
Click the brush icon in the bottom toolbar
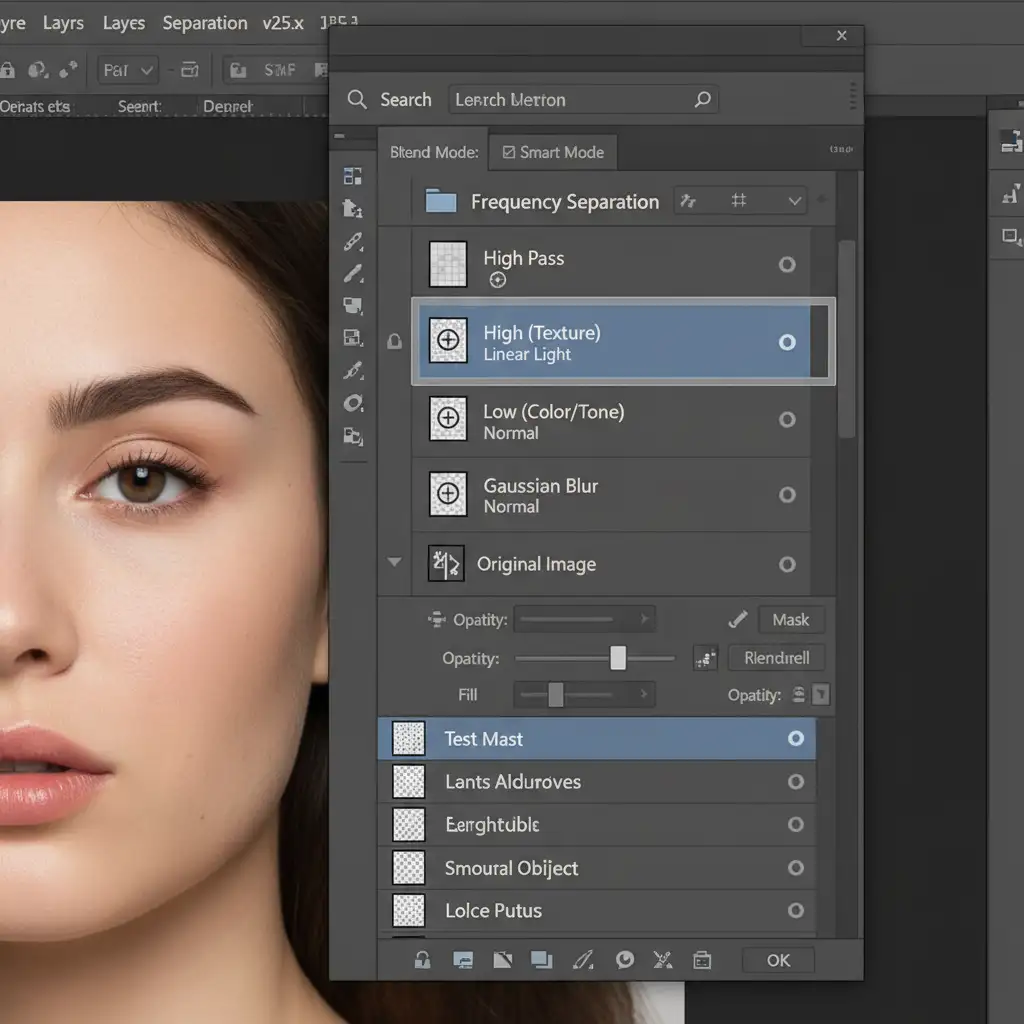pos(582,961)
